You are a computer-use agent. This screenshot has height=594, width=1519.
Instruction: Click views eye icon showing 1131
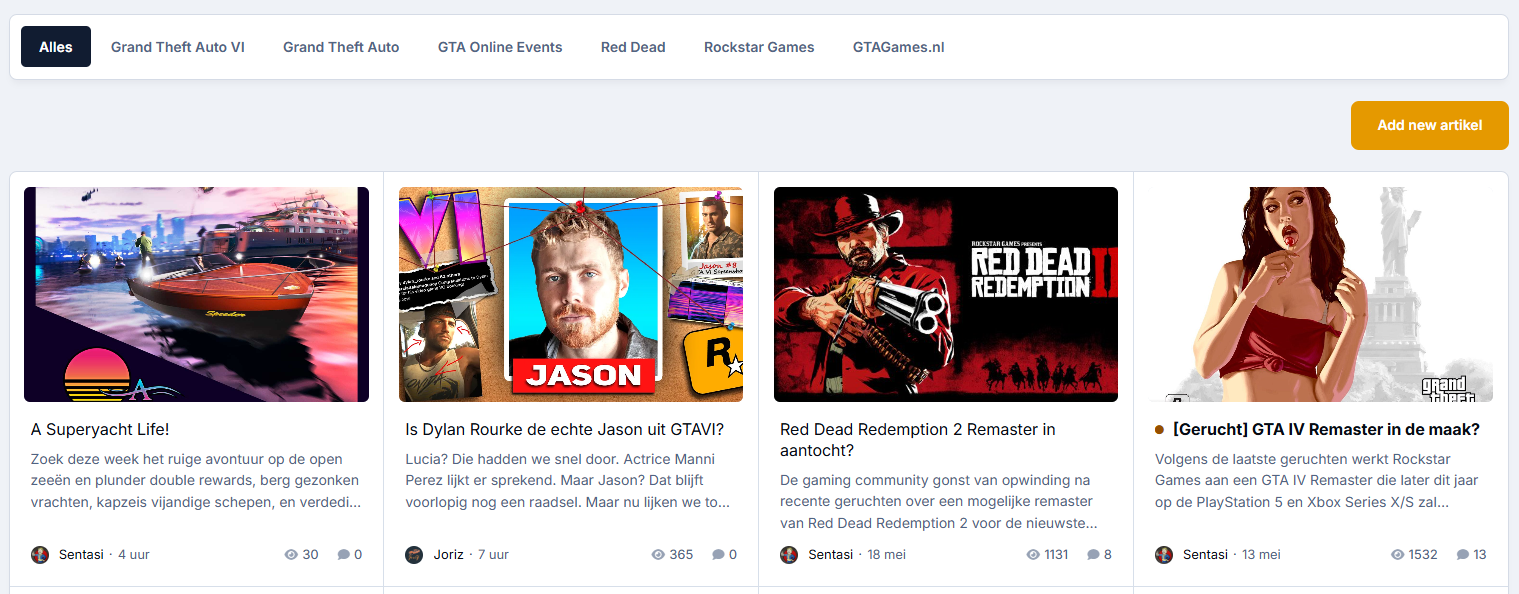click(1034, 554)
